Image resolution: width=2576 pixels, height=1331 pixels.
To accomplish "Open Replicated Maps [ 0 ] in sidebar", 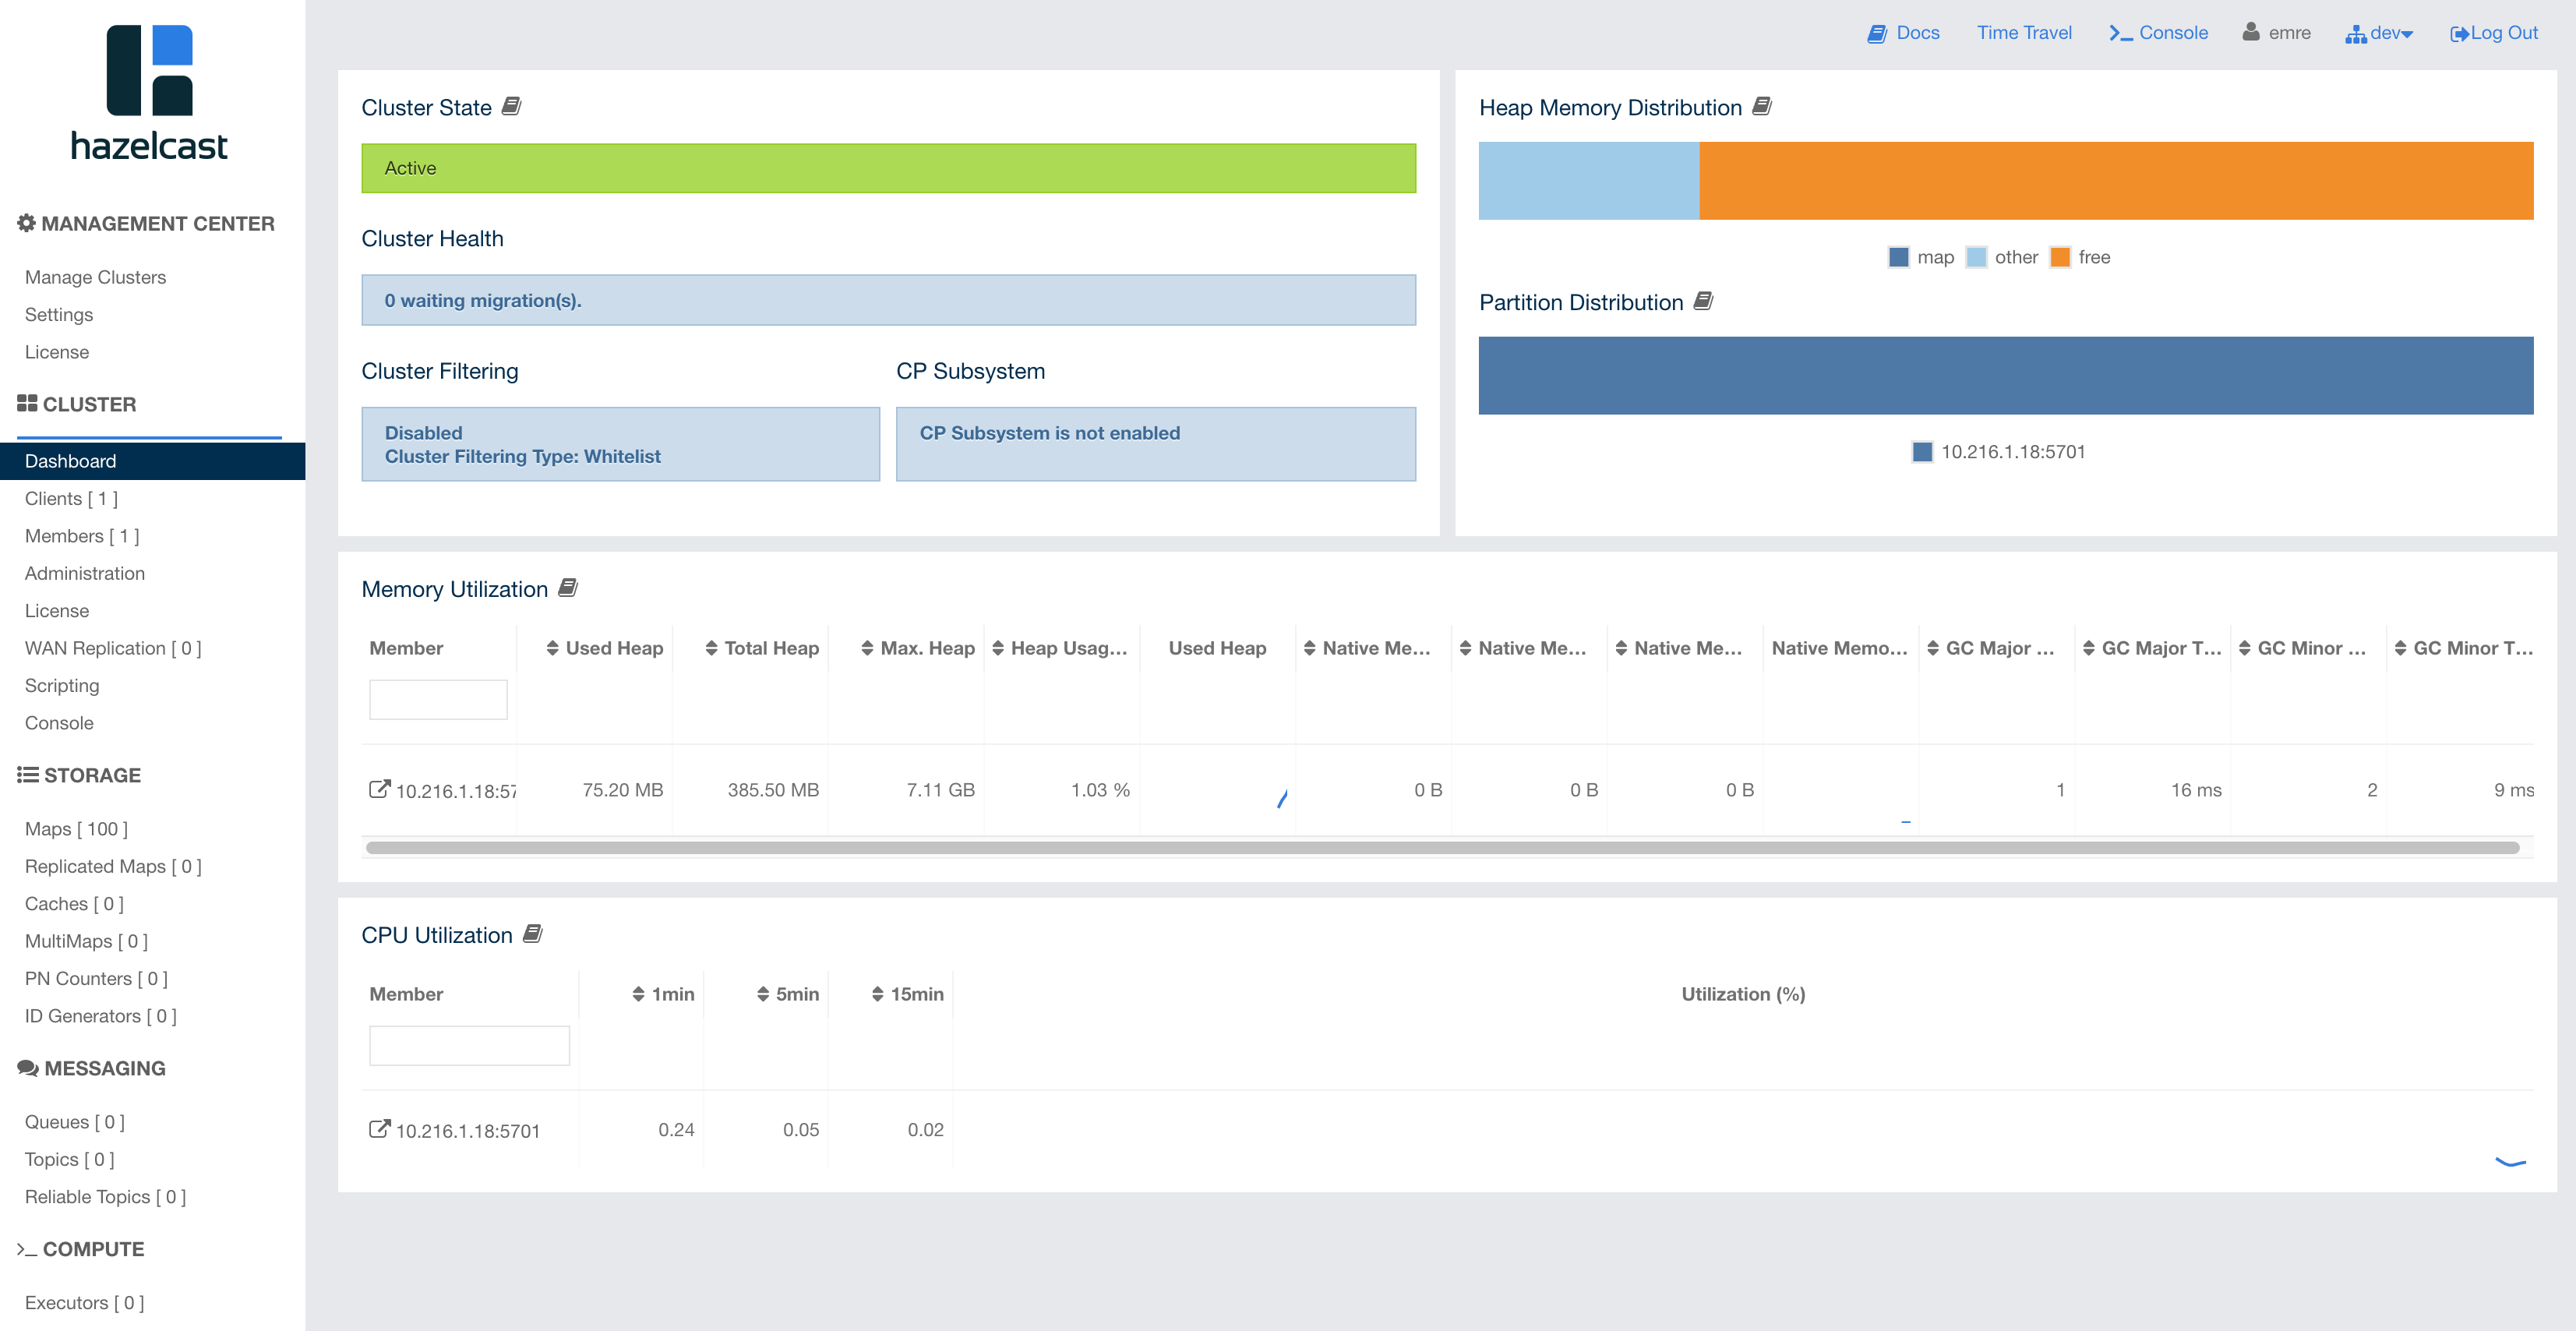I will tap(113, 866).
